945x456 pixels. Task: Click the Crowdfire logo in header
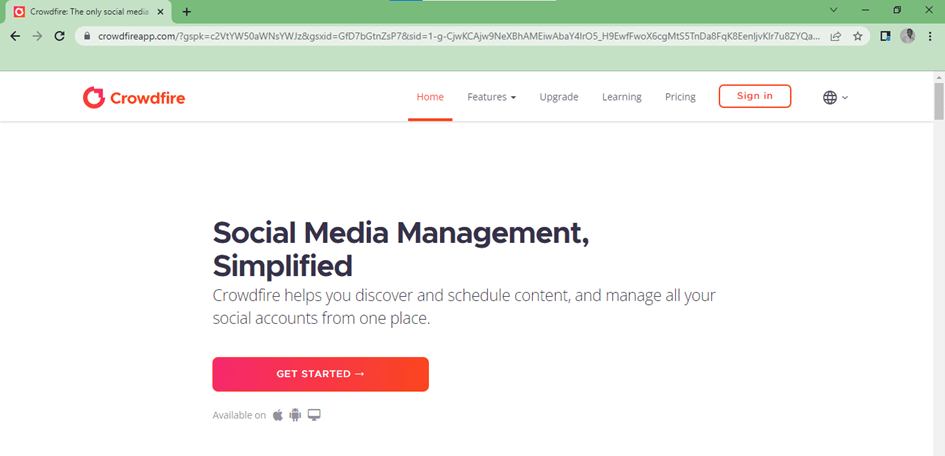(x=134, y=98)
